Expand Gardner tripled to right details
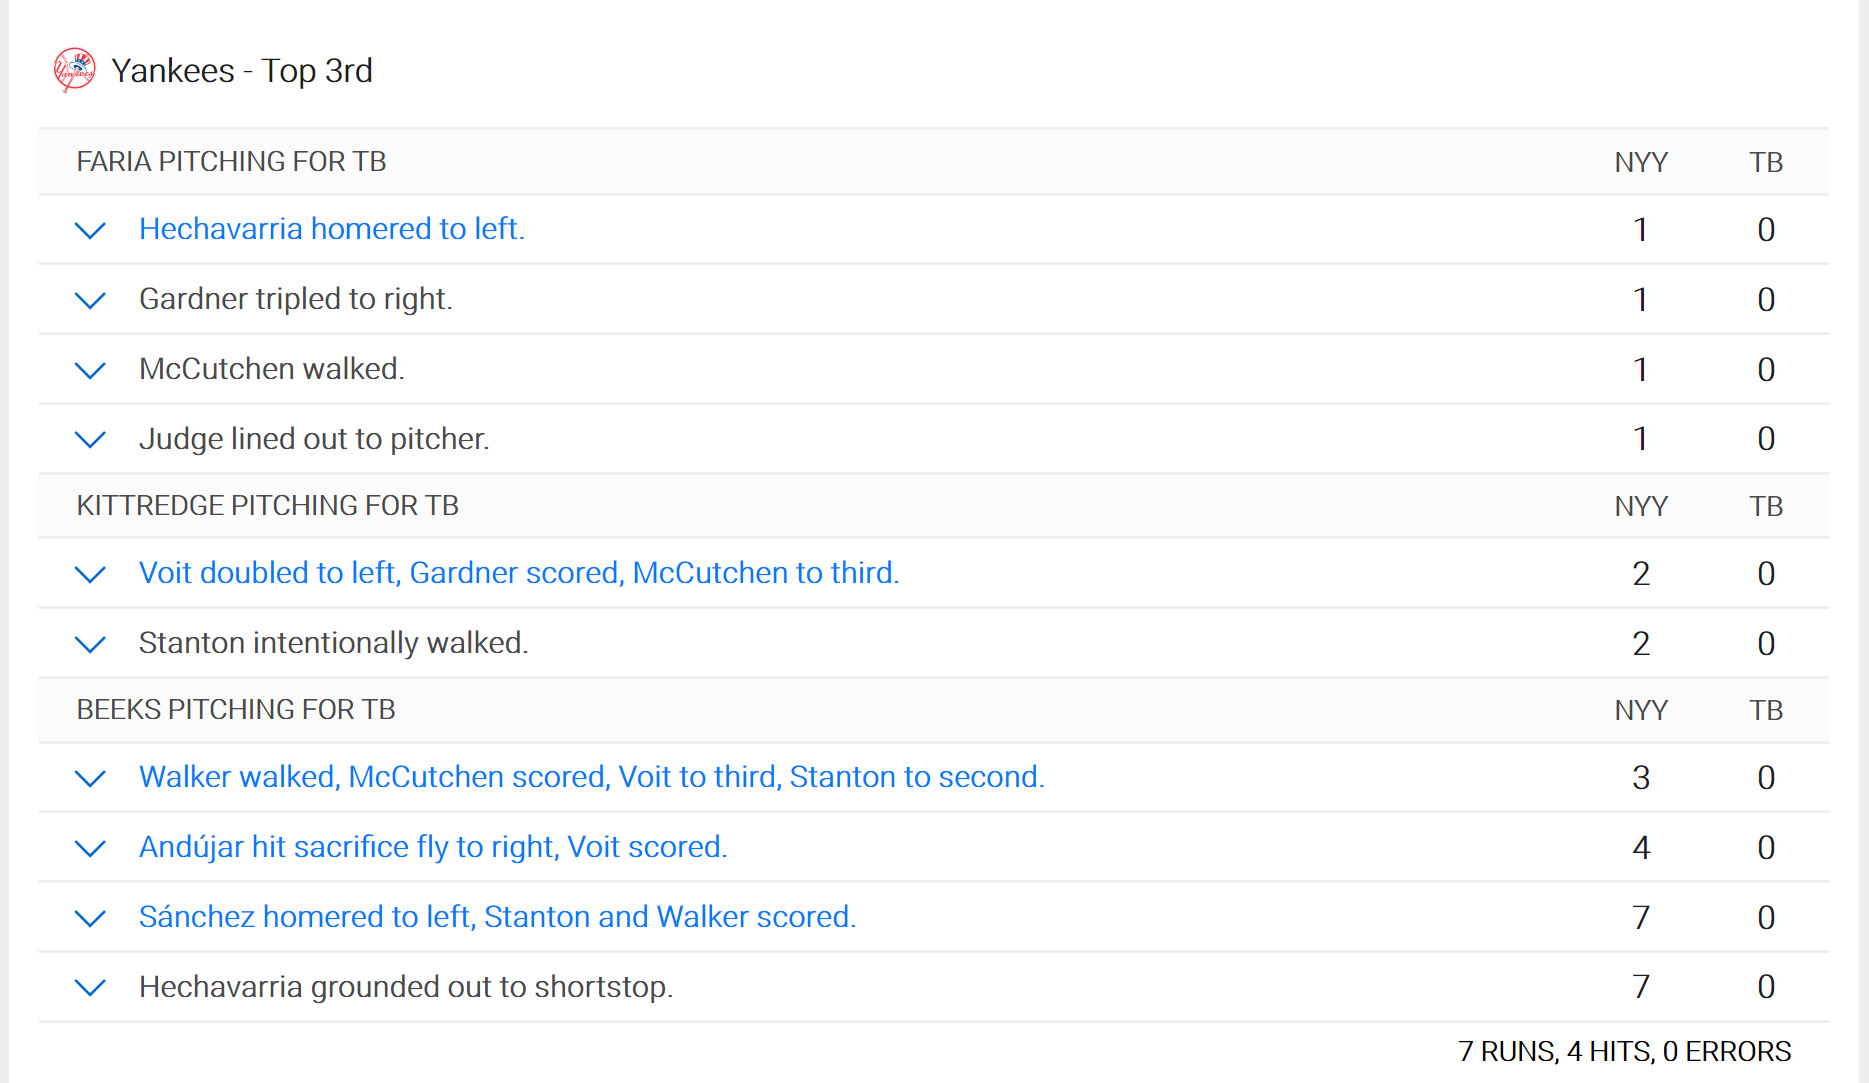This screenshot has width=1869, height=1083. pyautogui.click(x=90, y=300)
